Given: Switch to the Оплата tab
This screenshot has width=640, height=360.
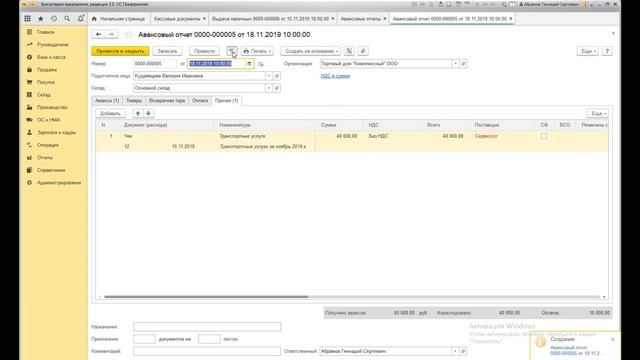Looking at the screenshot, I should (x=200, y=101).
